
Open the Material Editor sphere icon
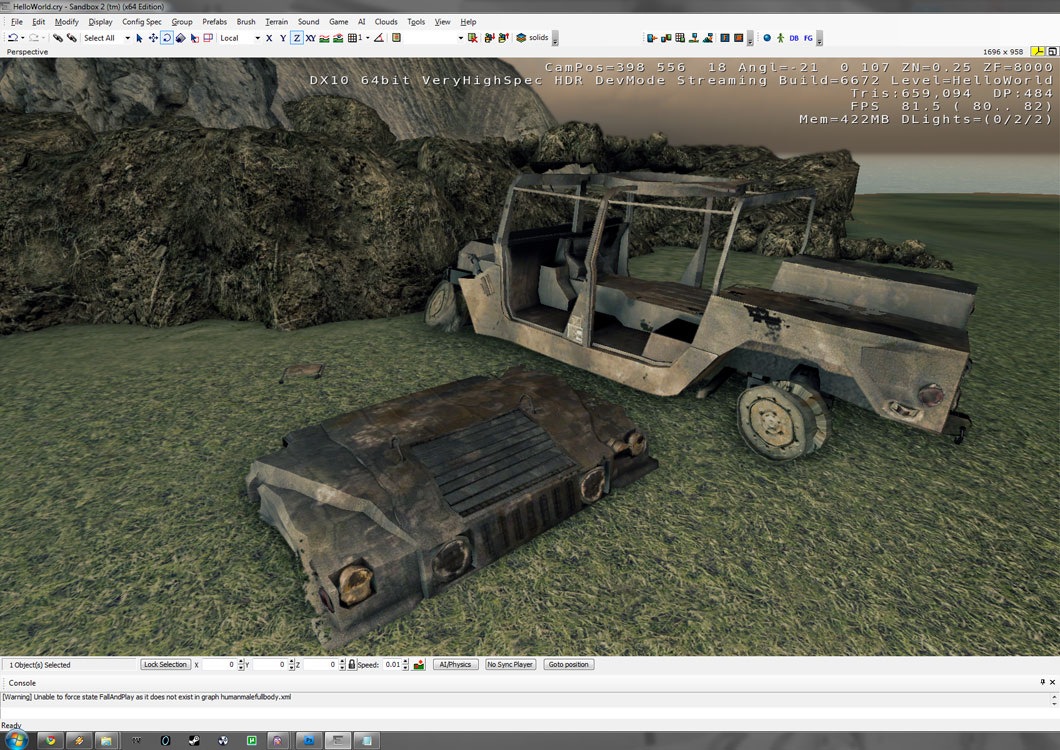[x=767, y=38]
